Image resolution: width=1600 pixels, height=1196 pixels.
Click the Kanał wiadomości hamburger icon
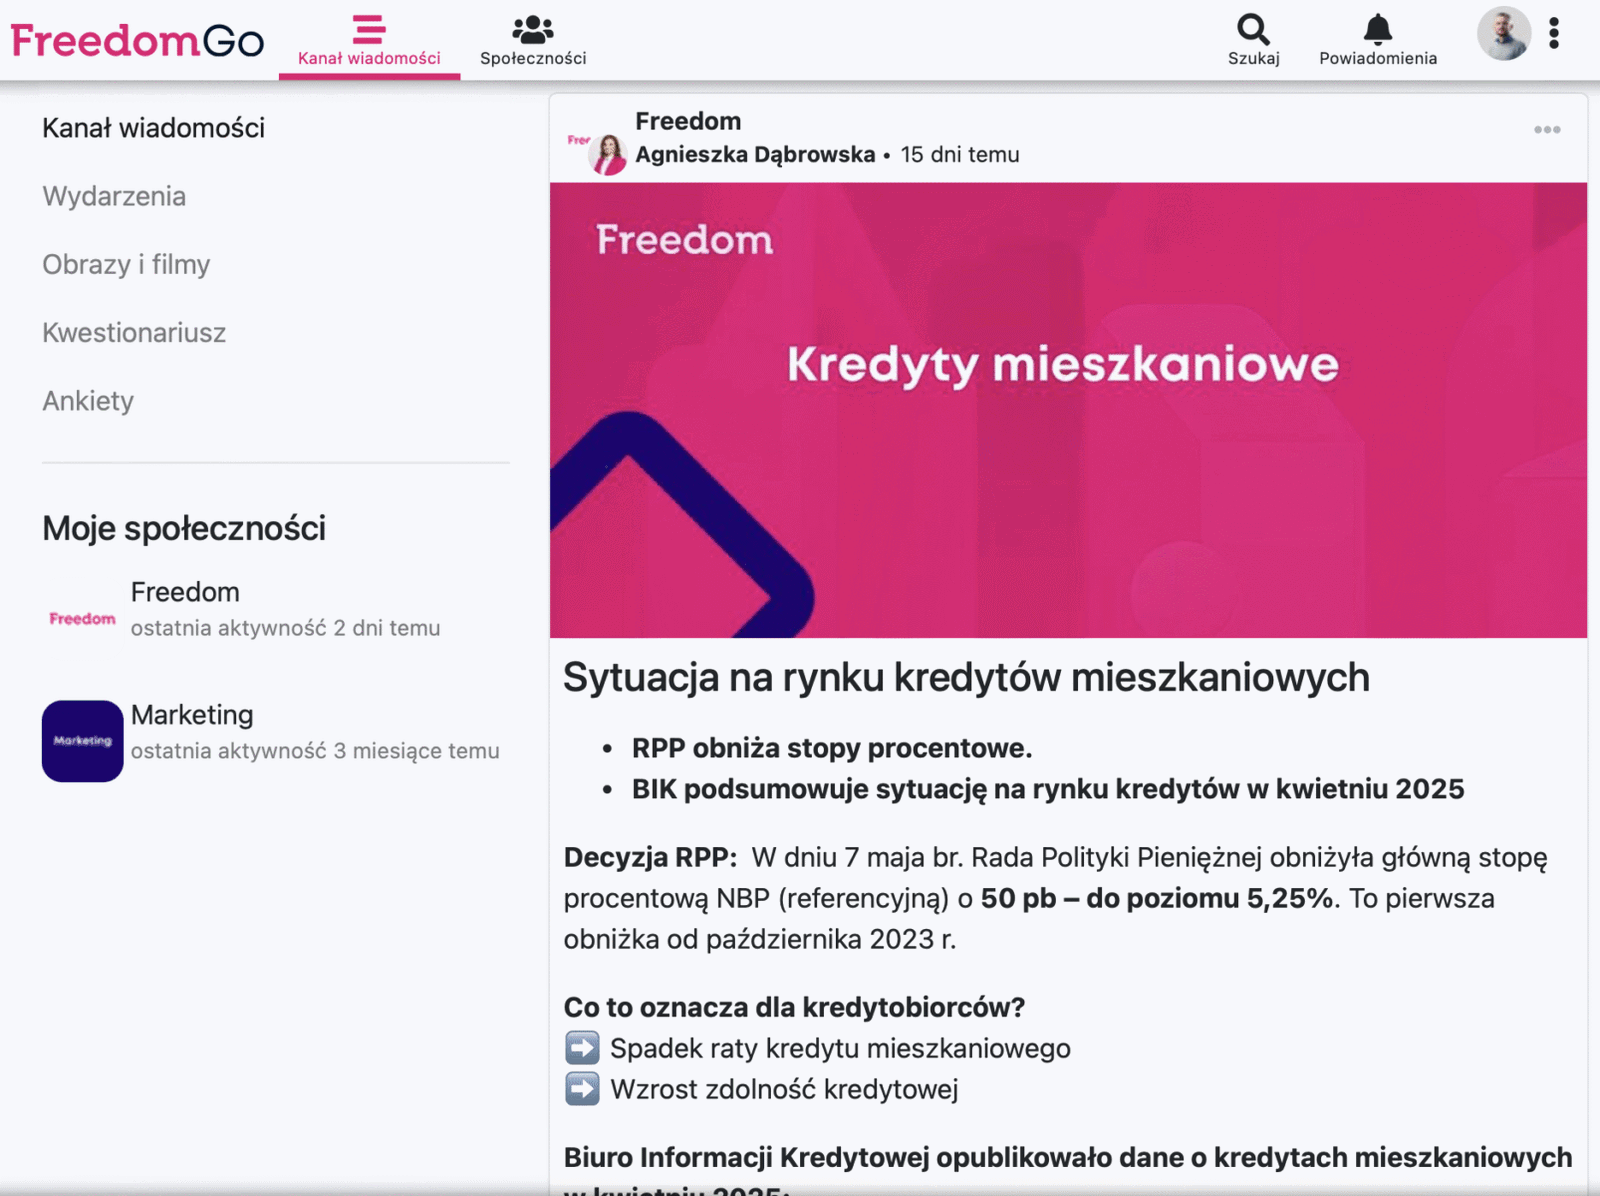click(369, 30)
